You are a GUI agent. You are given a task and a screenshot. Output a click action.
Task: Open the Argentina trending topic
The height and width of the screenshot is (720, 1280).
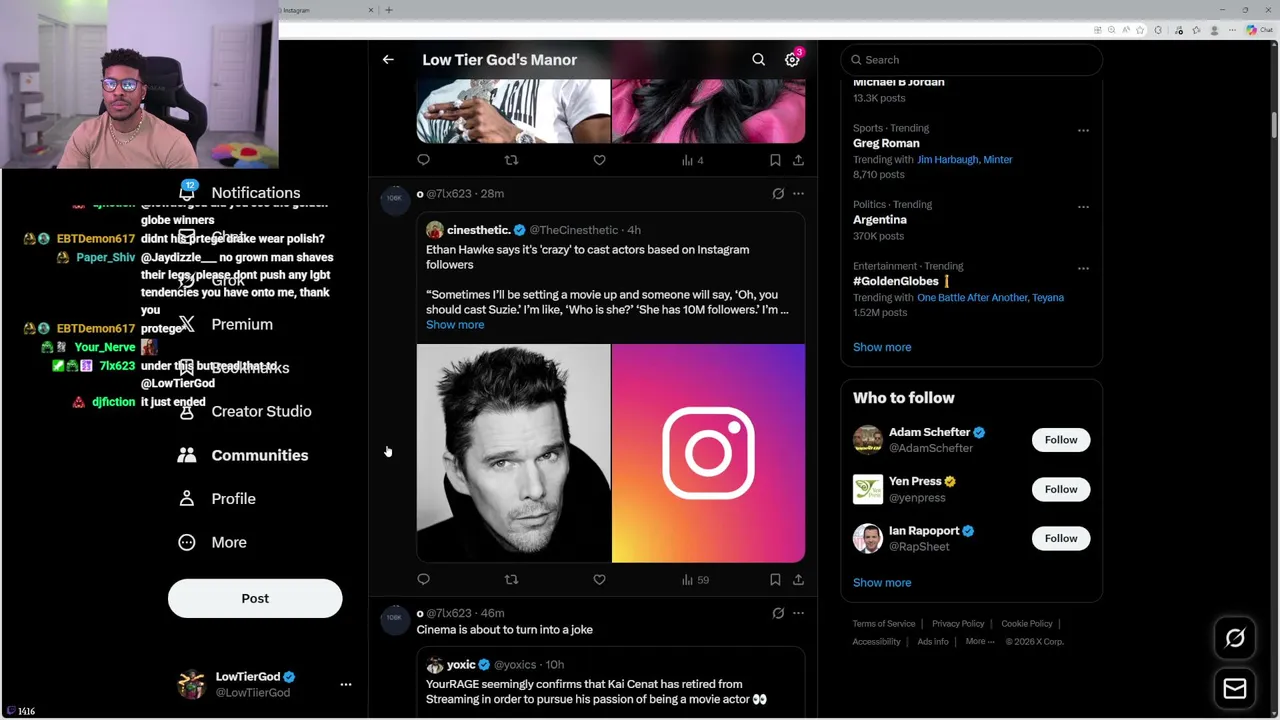coord(880,220)
